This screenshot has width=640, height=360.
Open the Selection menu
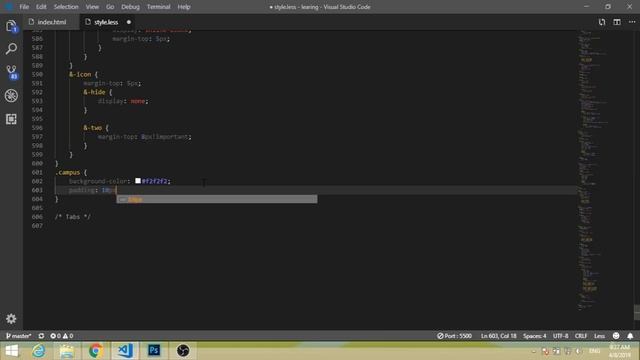(x=66, y=7)
